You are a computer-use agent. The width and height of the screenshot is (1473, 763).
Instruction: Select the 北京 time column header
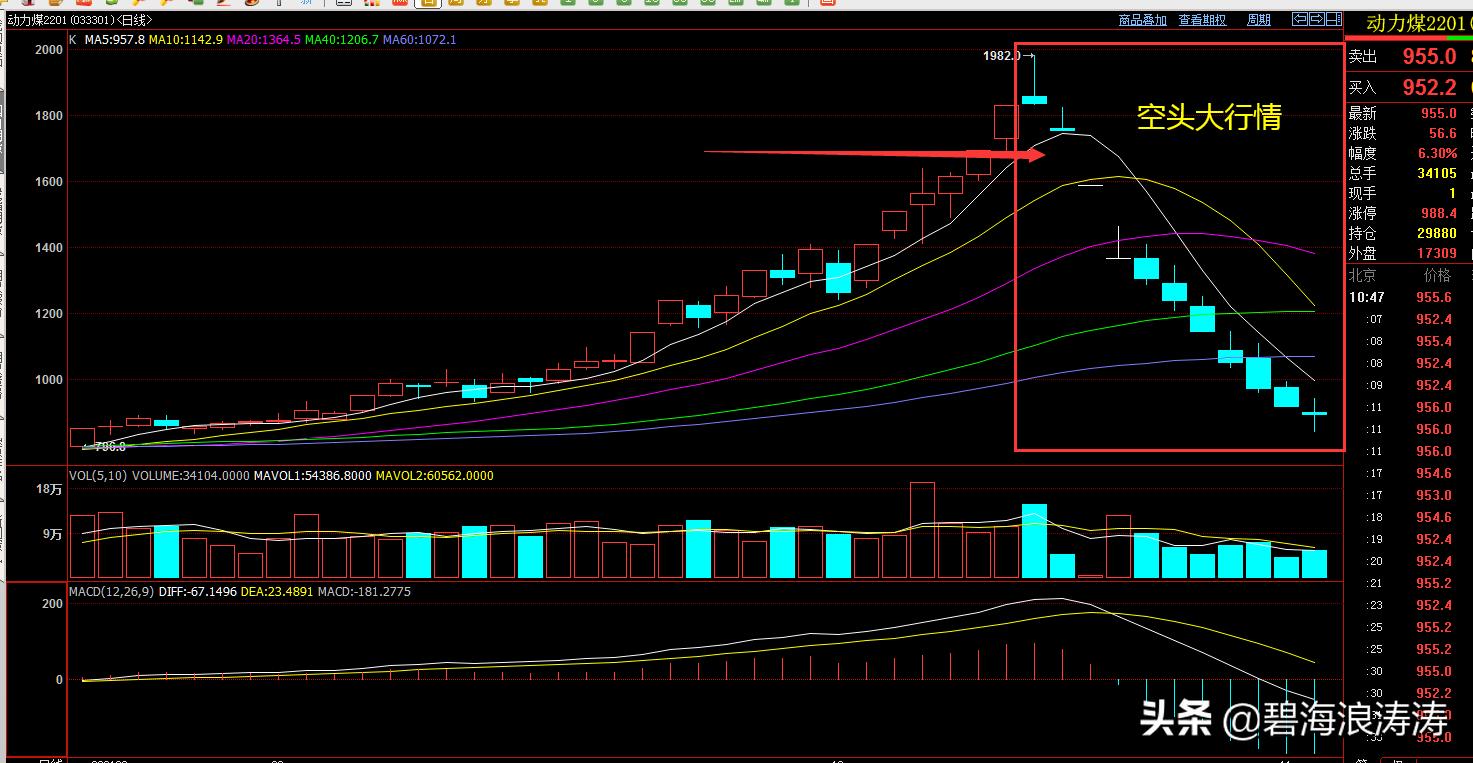1362,275
